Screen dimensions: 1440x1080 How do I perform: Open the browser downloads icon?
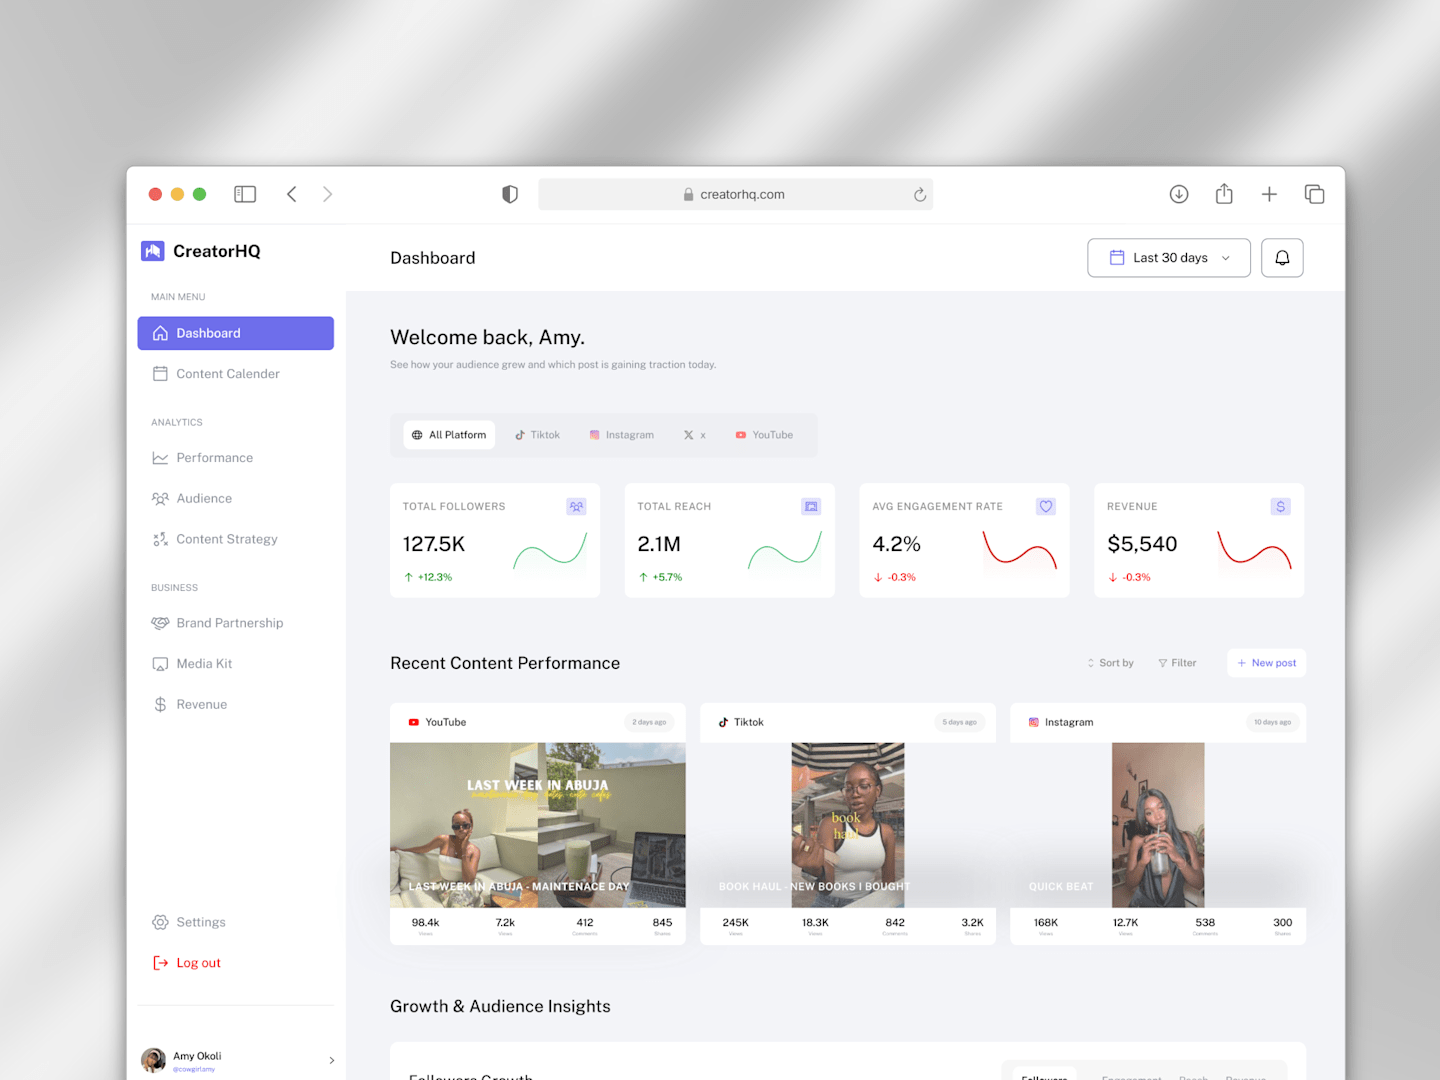[1179, 194]
